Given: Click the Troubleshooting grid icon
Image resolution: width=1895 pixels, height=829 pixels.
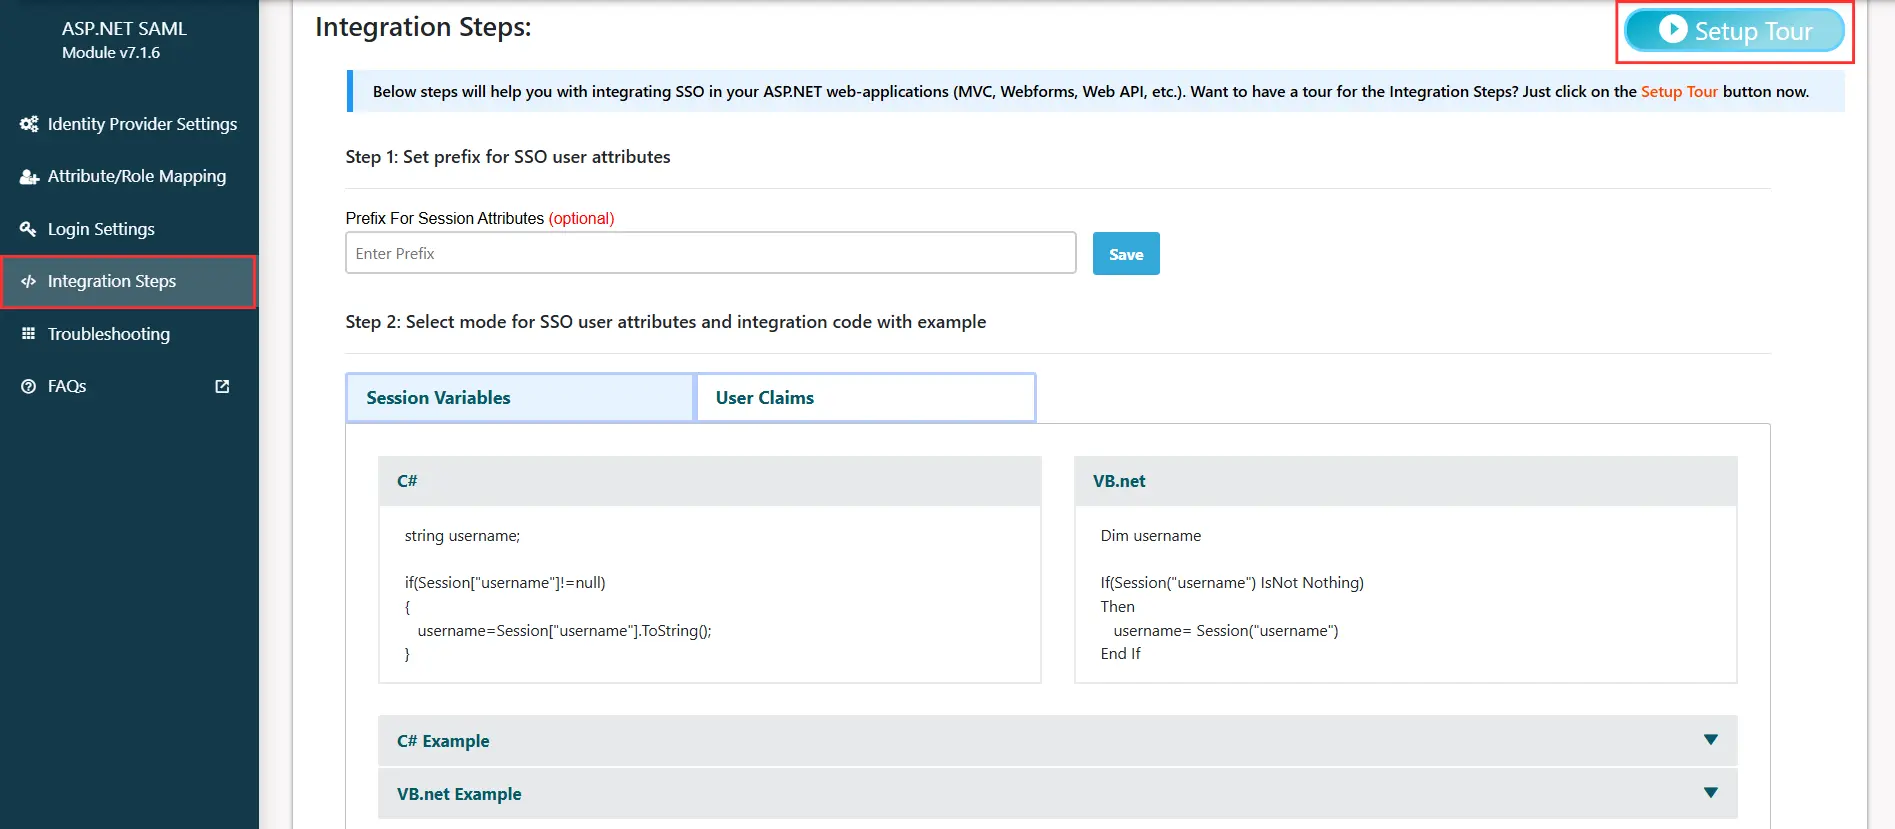Looking at the screenshot, I should coord(28,334).
